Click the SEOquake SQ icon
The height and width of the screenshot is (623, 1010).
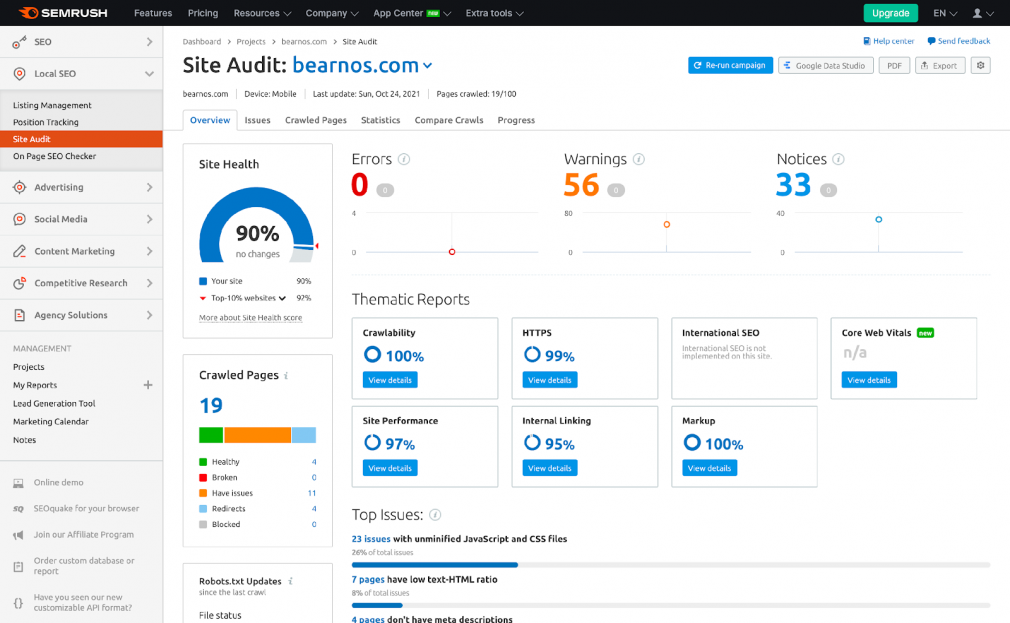coord(19,509)
